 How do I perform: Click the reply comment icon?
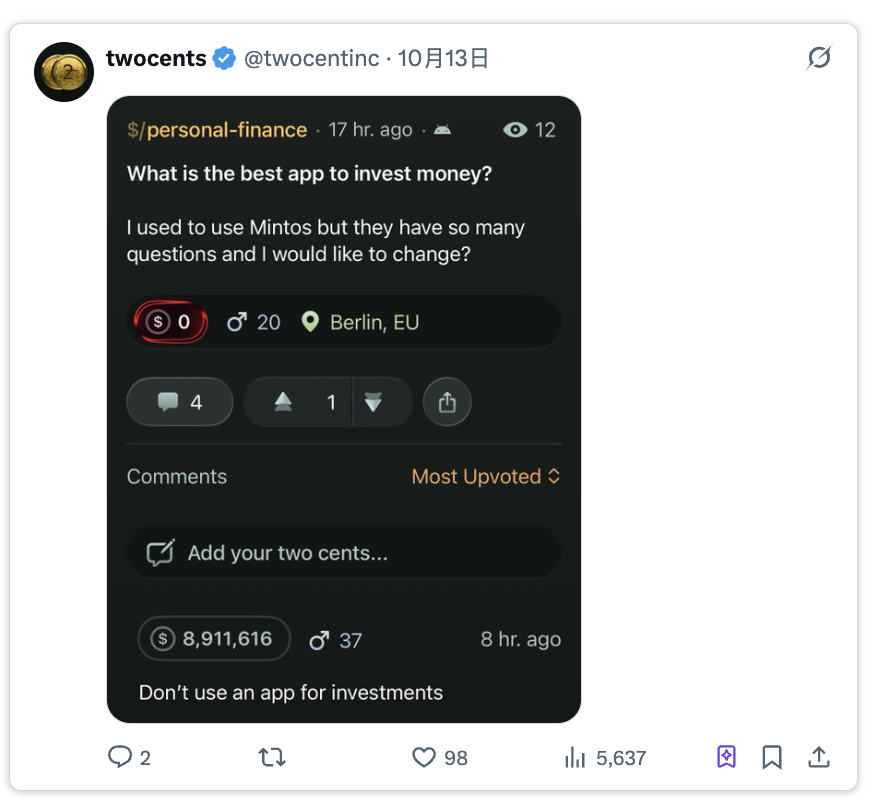point(121,757)
